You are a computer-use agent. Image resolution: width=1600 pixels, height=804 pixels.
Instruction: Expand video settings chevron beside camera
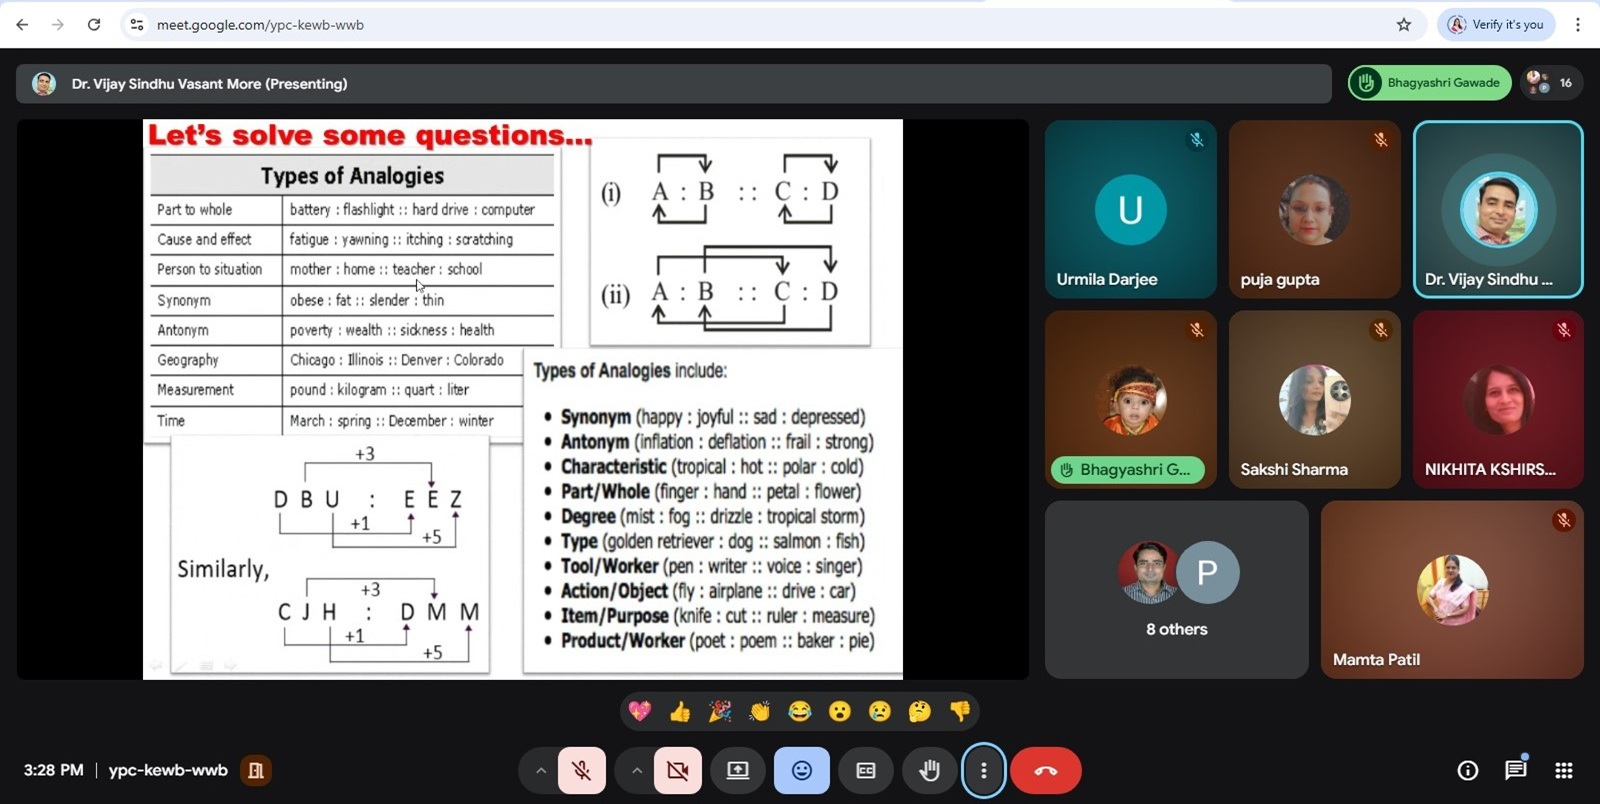coord(636,770)
